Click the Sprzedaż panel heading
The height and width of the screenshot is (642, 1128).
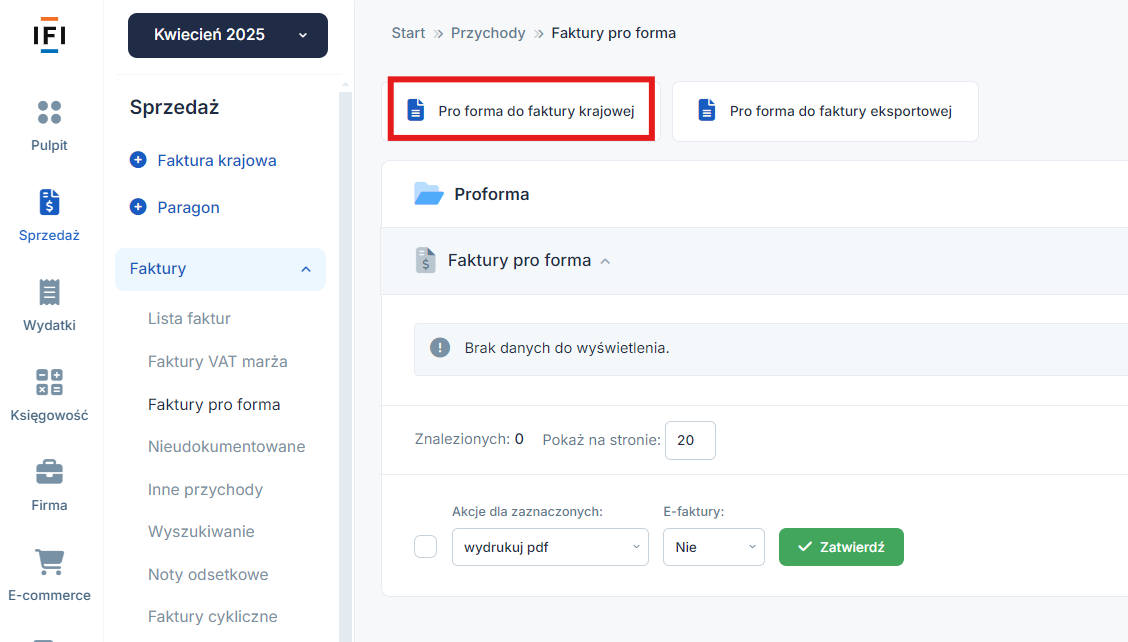point(174,107)
